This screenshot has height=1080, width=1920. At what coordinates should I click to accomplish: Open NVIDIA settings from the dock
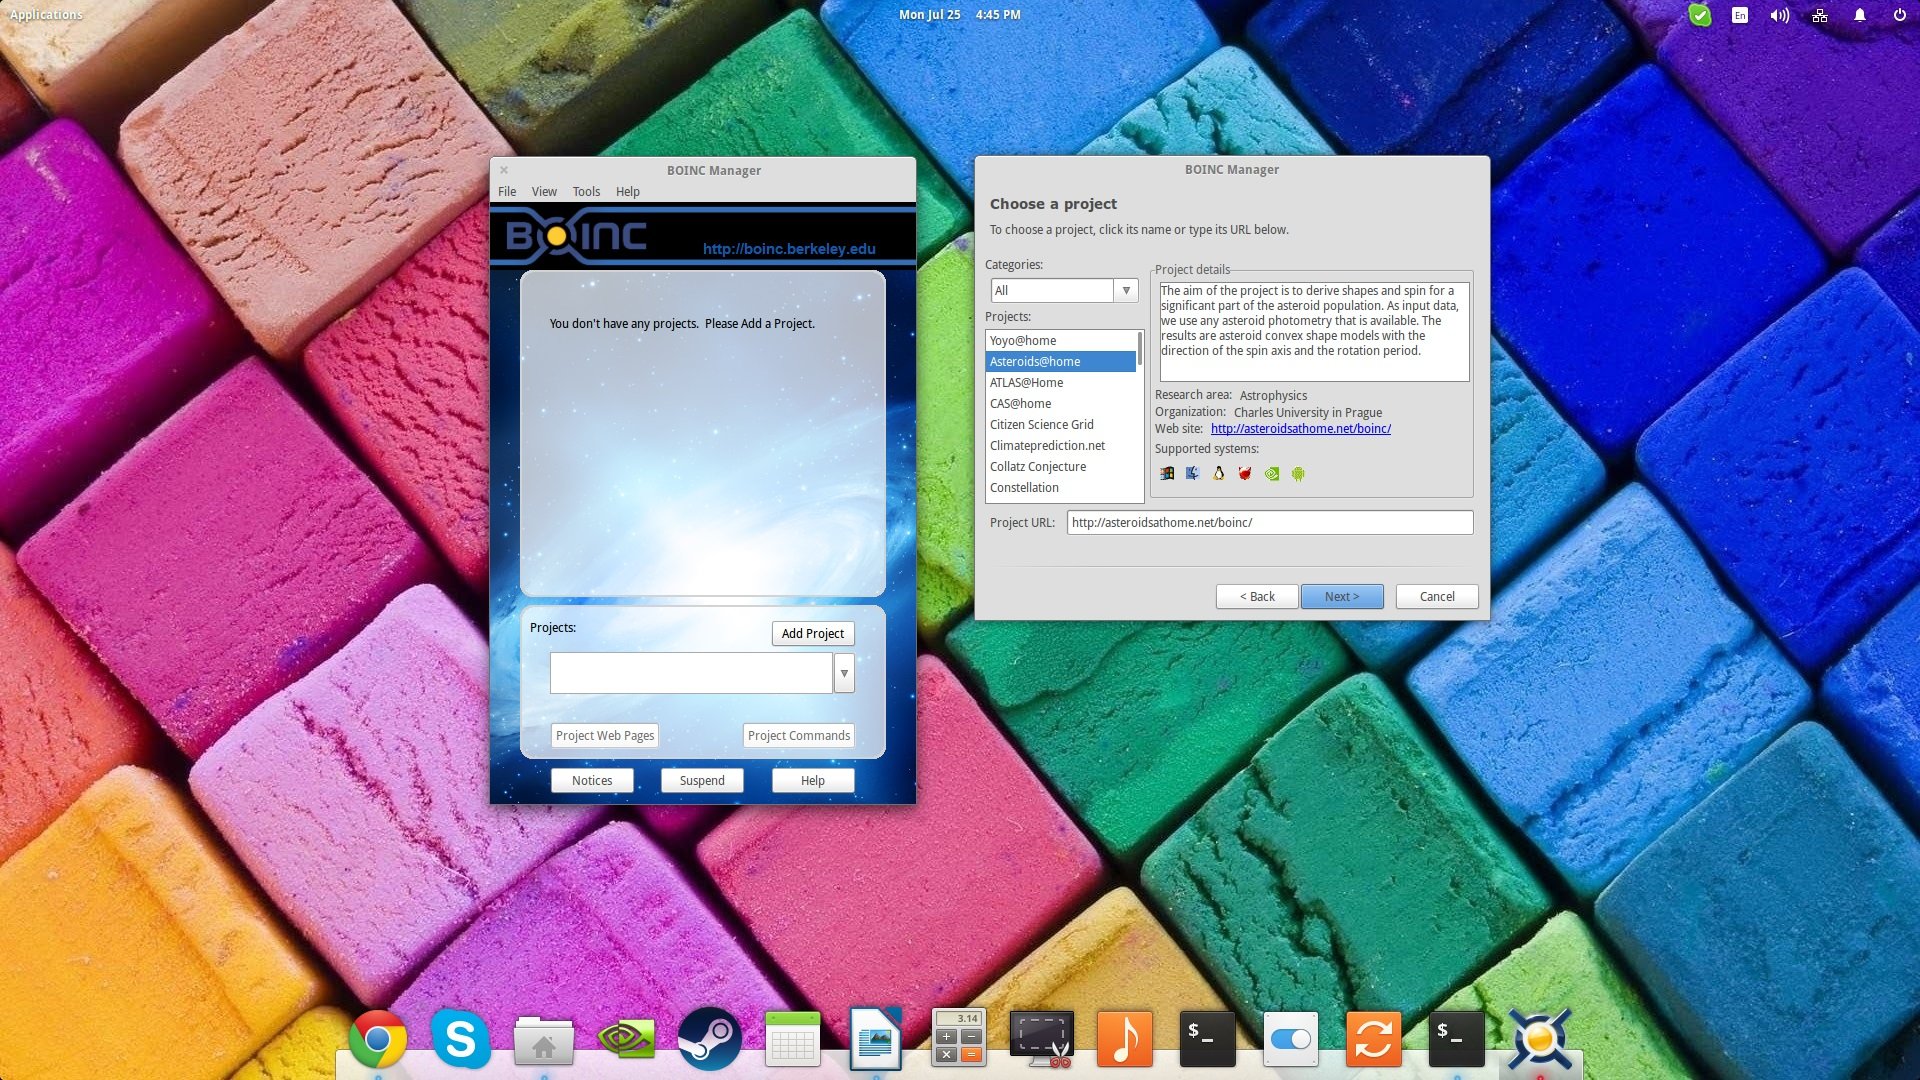[x=626, y=1040]
